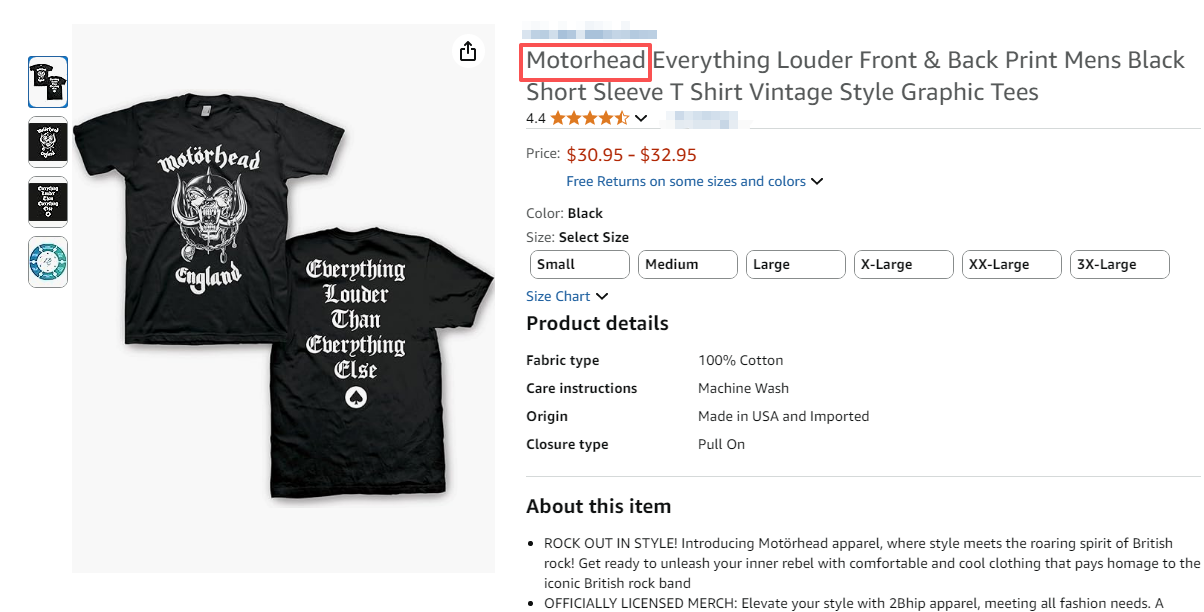This screenshot has height=612, width=1204.
Task: Click the 4.4 rating number
Action: pyautogui.click(x=536, y=118)
